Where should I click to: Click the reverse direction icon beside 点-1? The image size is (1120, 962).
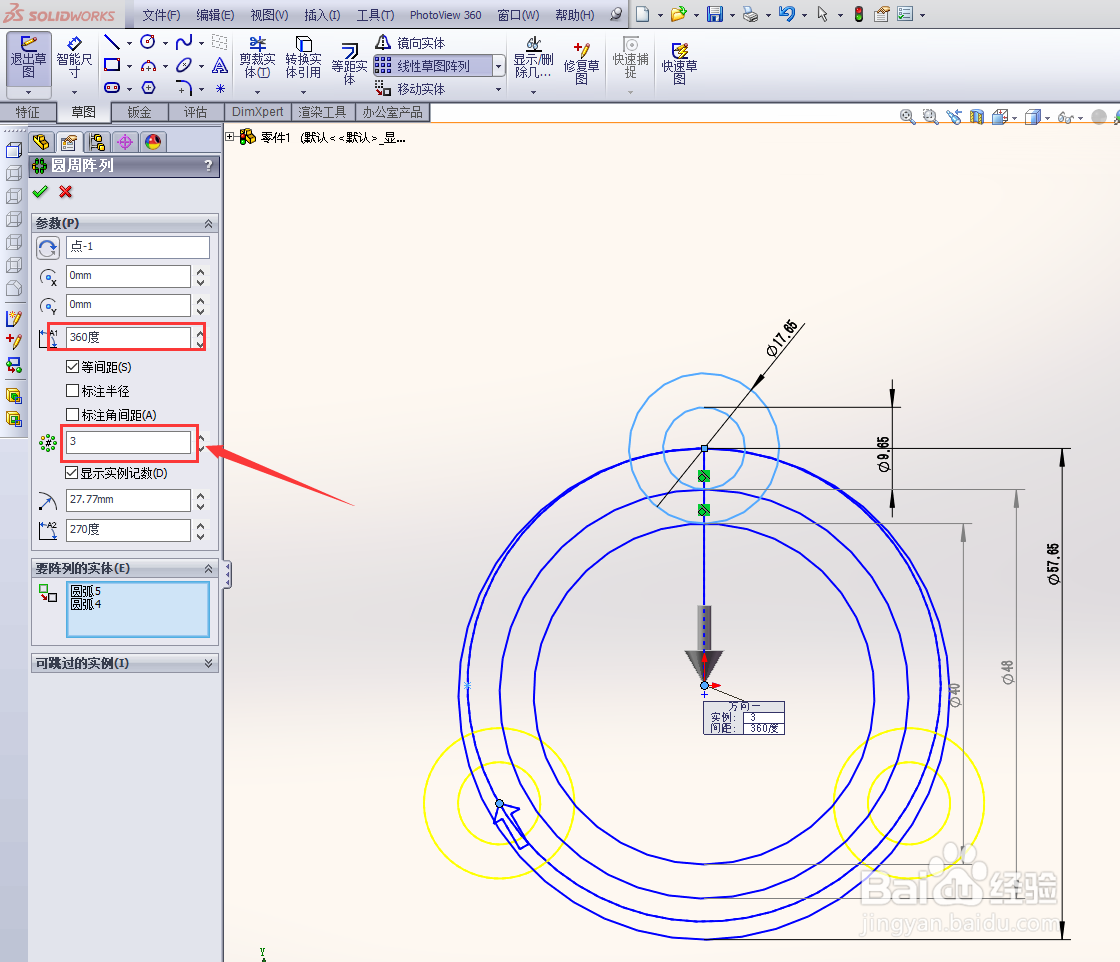point(48,248)
